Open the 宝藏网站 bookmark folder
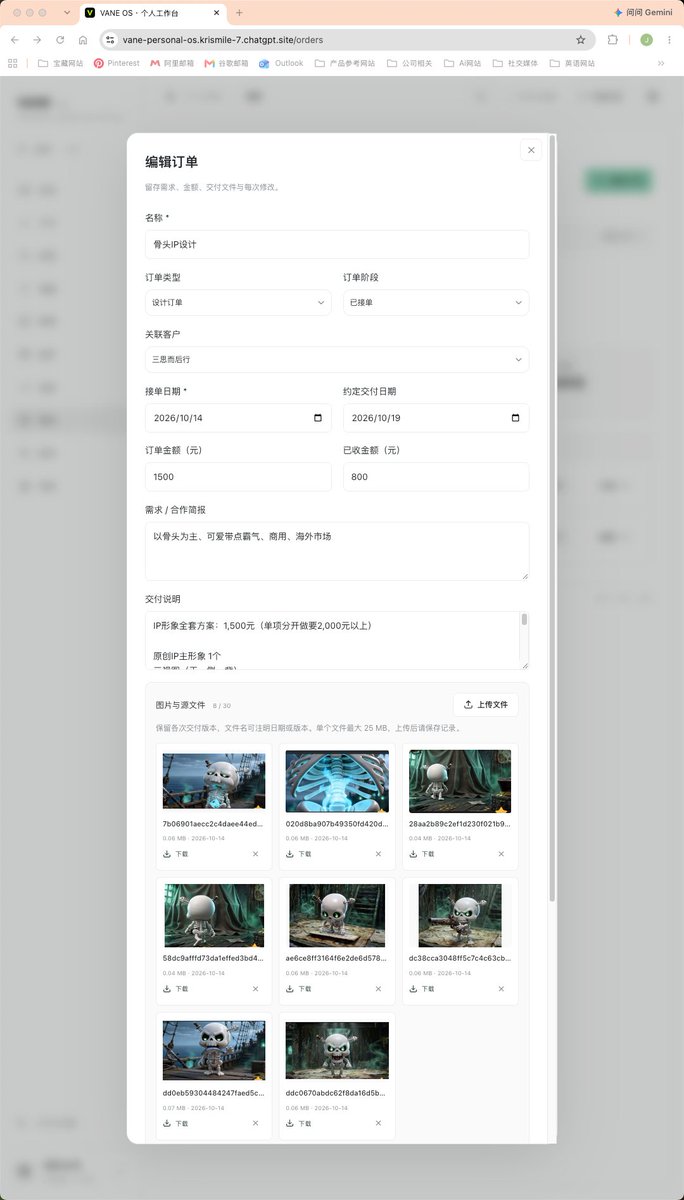Image resolution: width=684 pixels, height=1200 pixels. [x=60, y=63]
